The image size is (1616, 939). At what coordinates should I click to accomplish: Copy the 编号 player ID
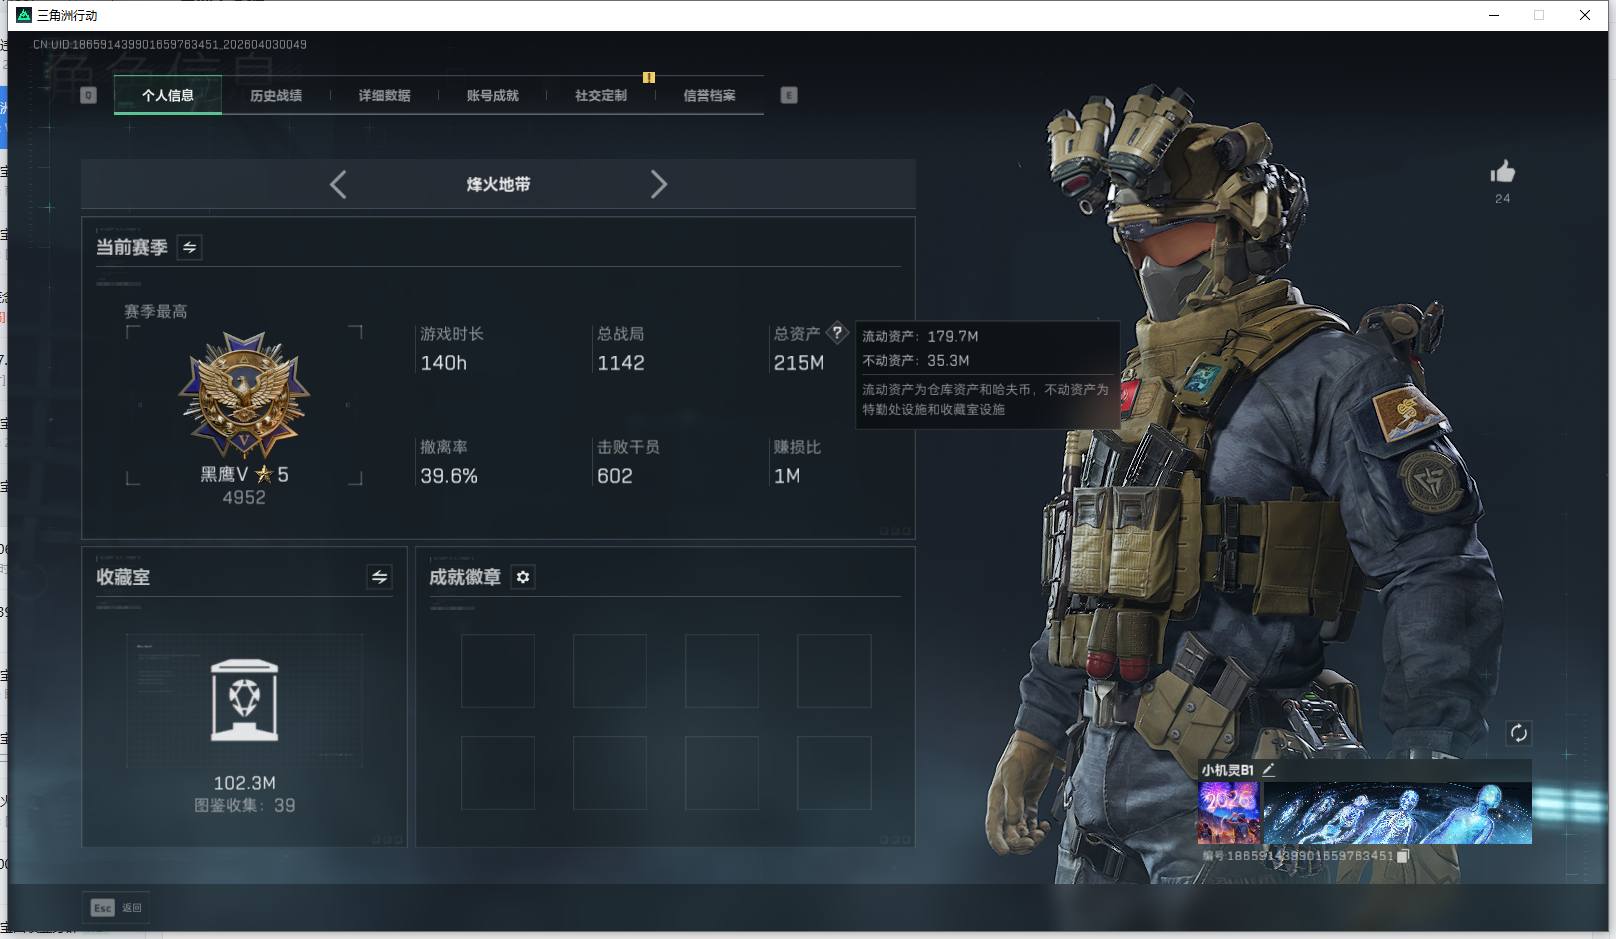[x=1403, y=856]
